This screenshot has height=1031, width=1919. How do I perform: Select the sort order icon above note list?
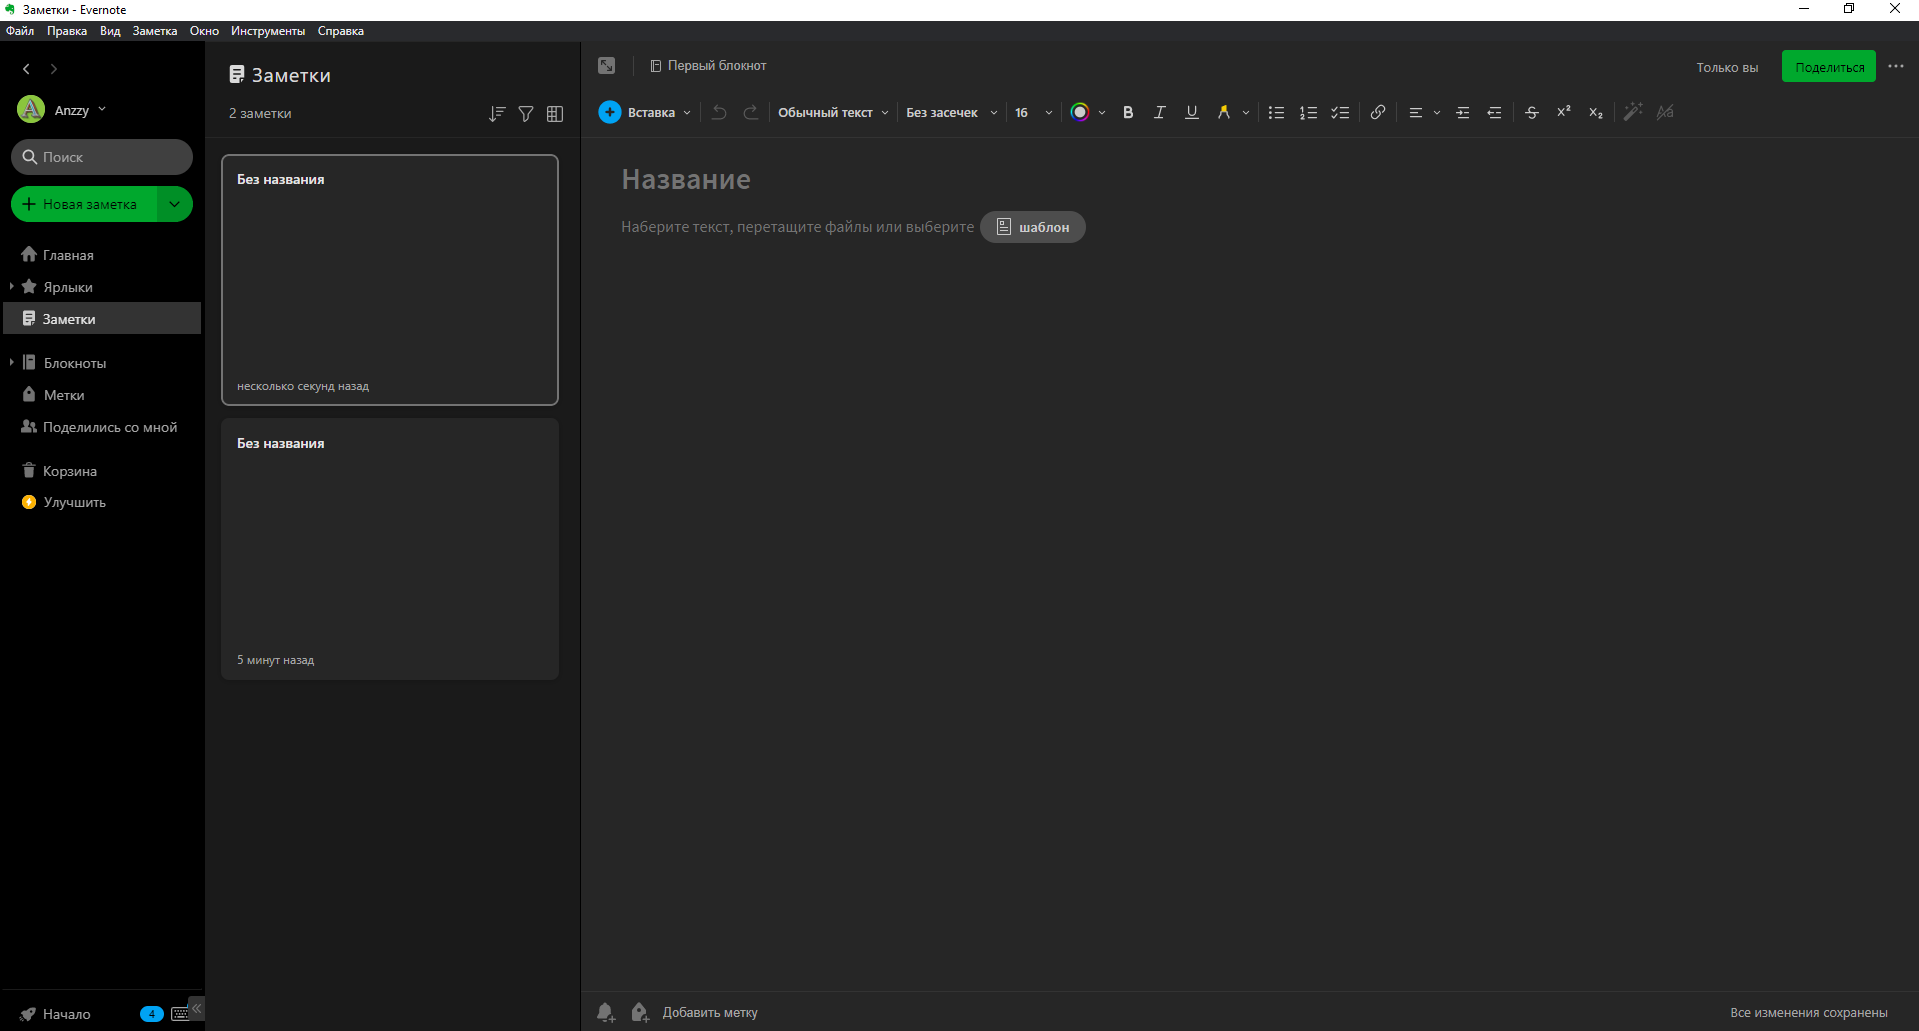coord(496,113)
